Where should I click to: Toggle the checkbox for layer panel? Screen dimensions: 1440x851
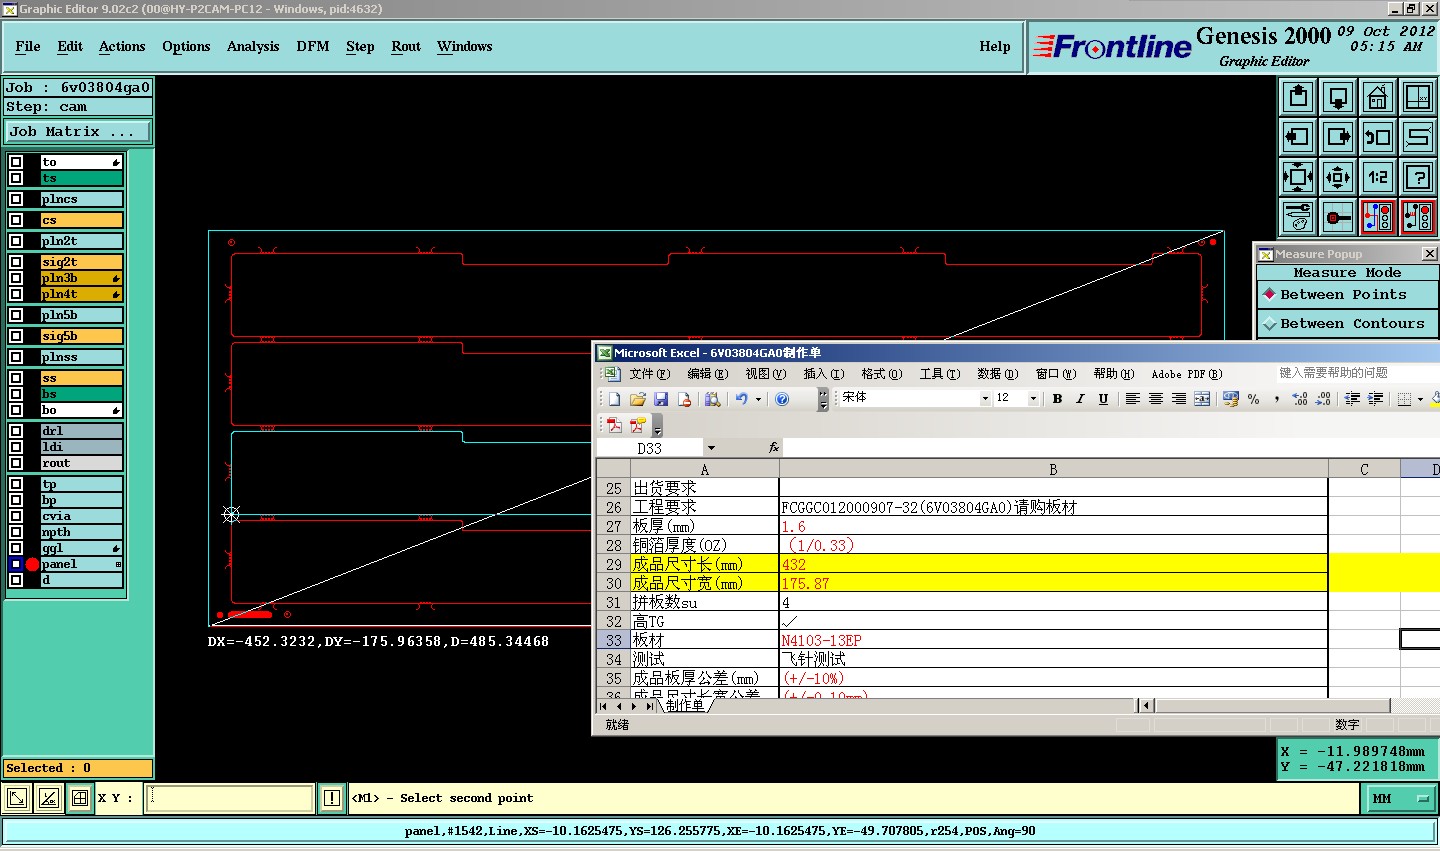(x=16, y=564)
